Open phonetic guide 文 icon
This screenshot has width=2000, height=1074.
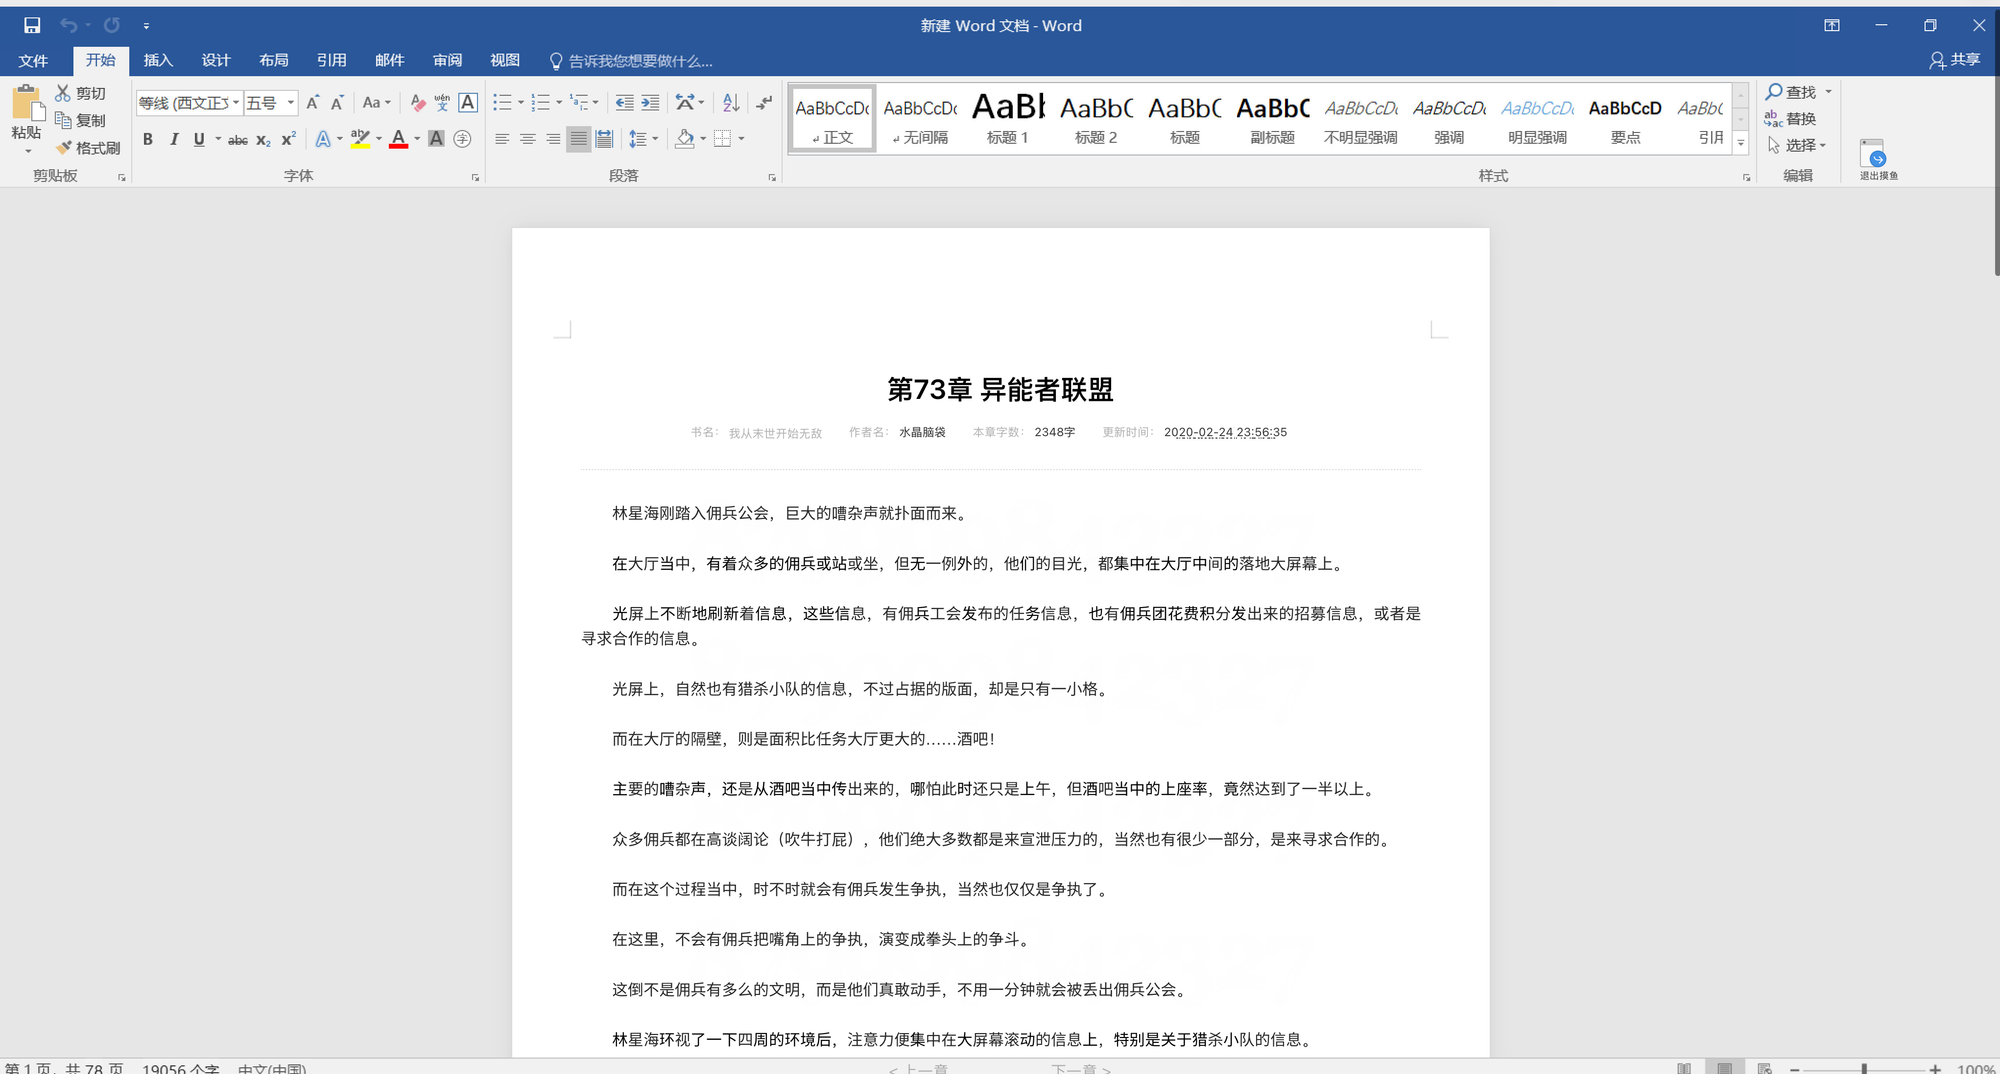pyautogui.click(x=442, y=103)
